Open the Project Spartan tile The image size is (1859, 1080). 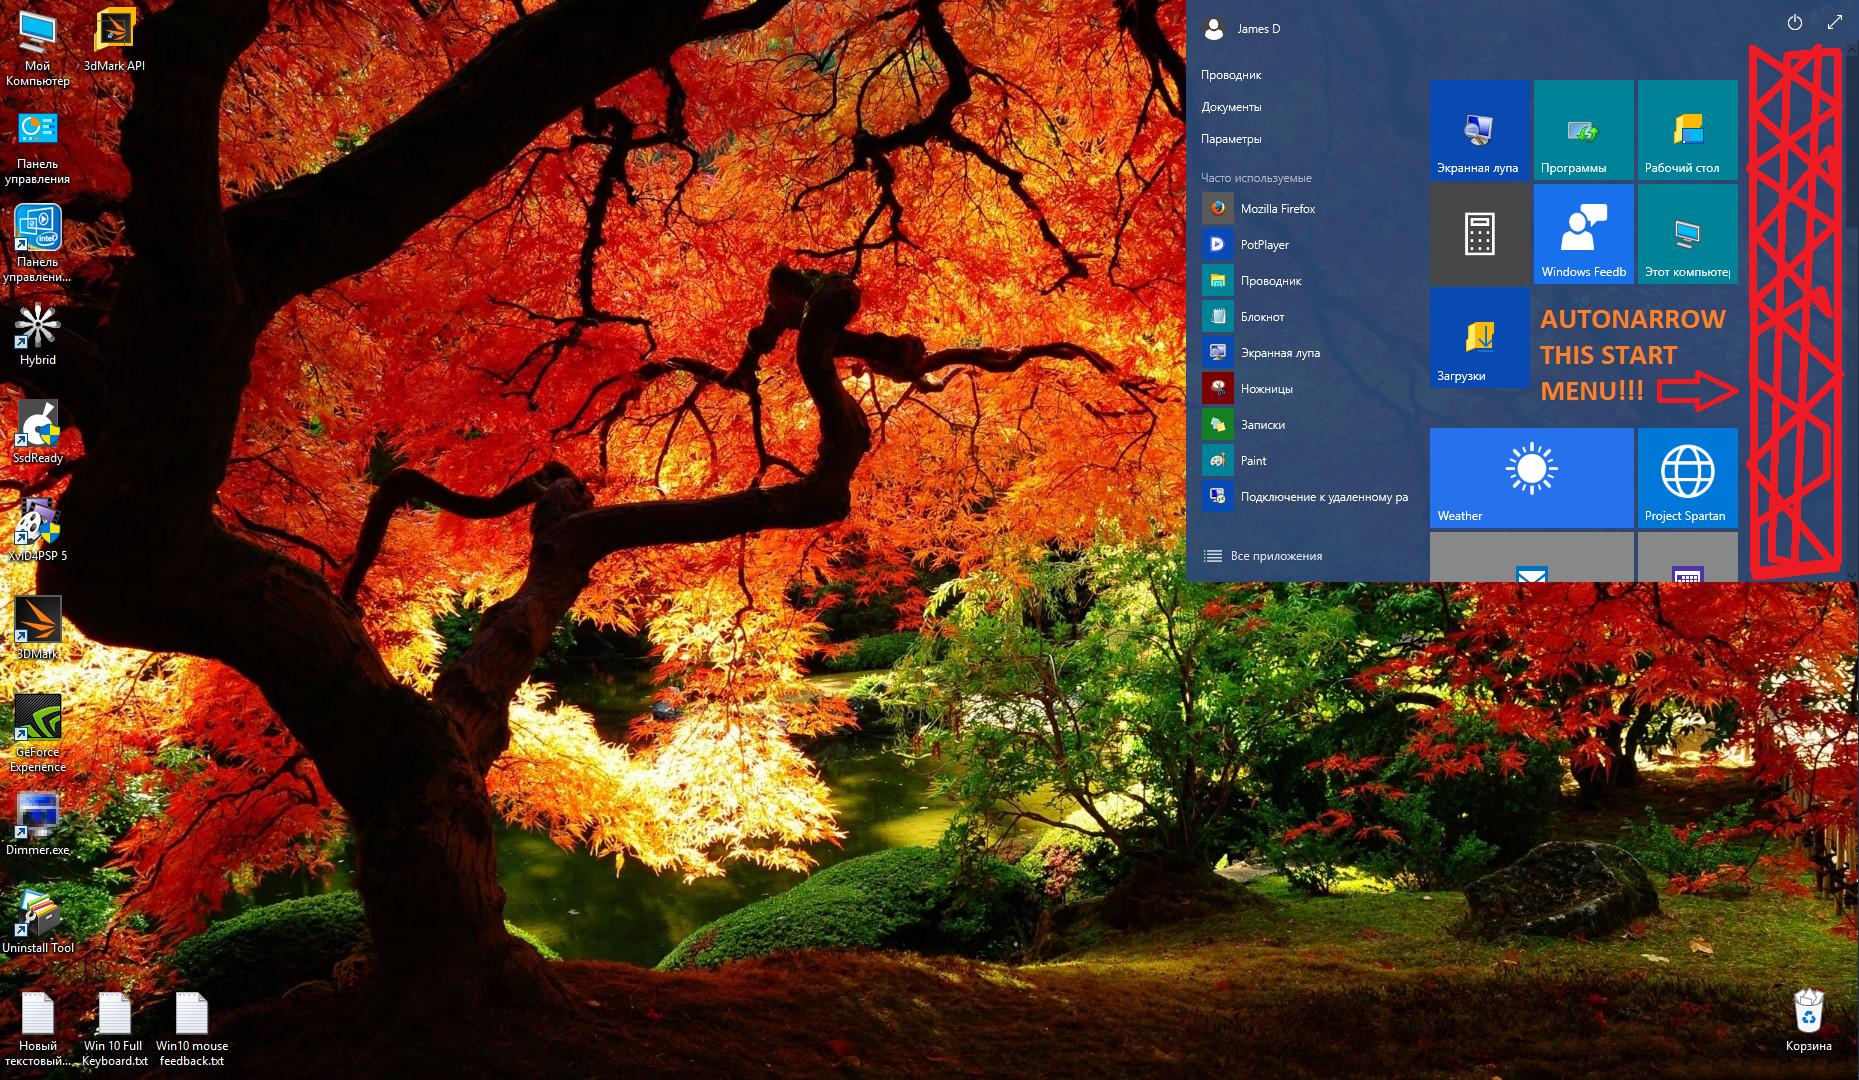click(1688, 478)
